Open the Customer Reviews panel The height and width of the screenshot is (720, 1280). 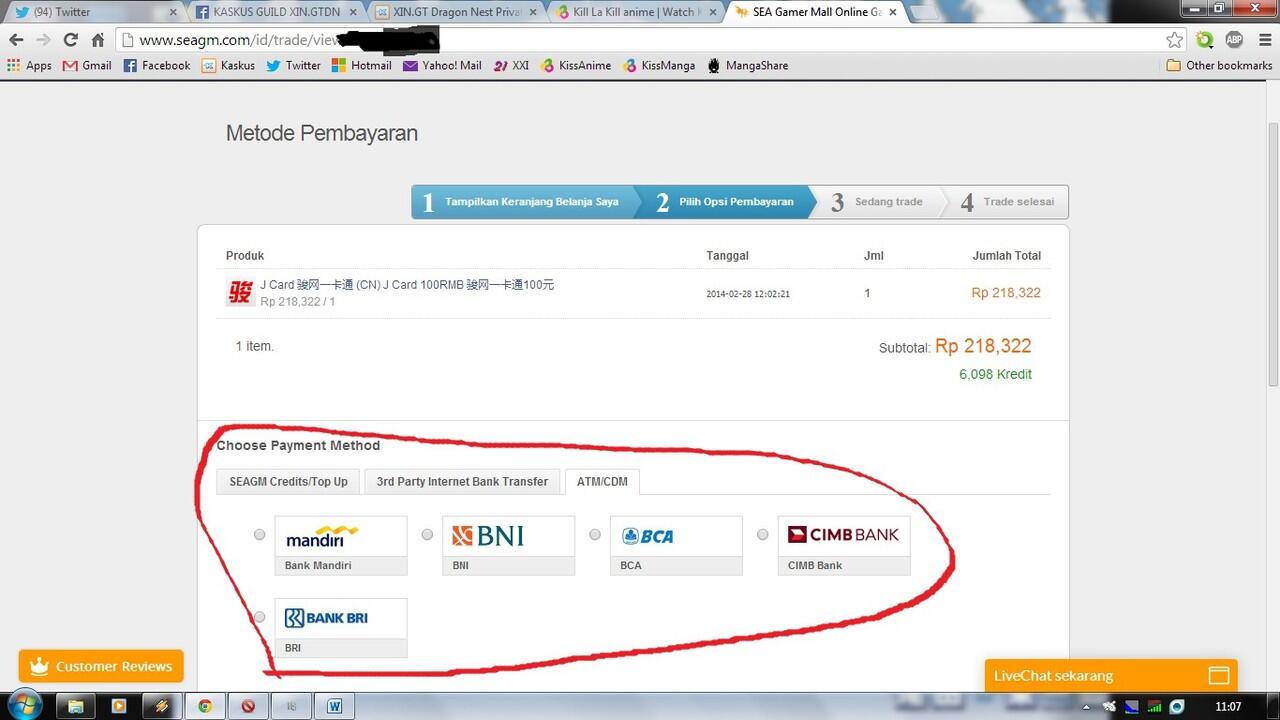pos(100,666)
